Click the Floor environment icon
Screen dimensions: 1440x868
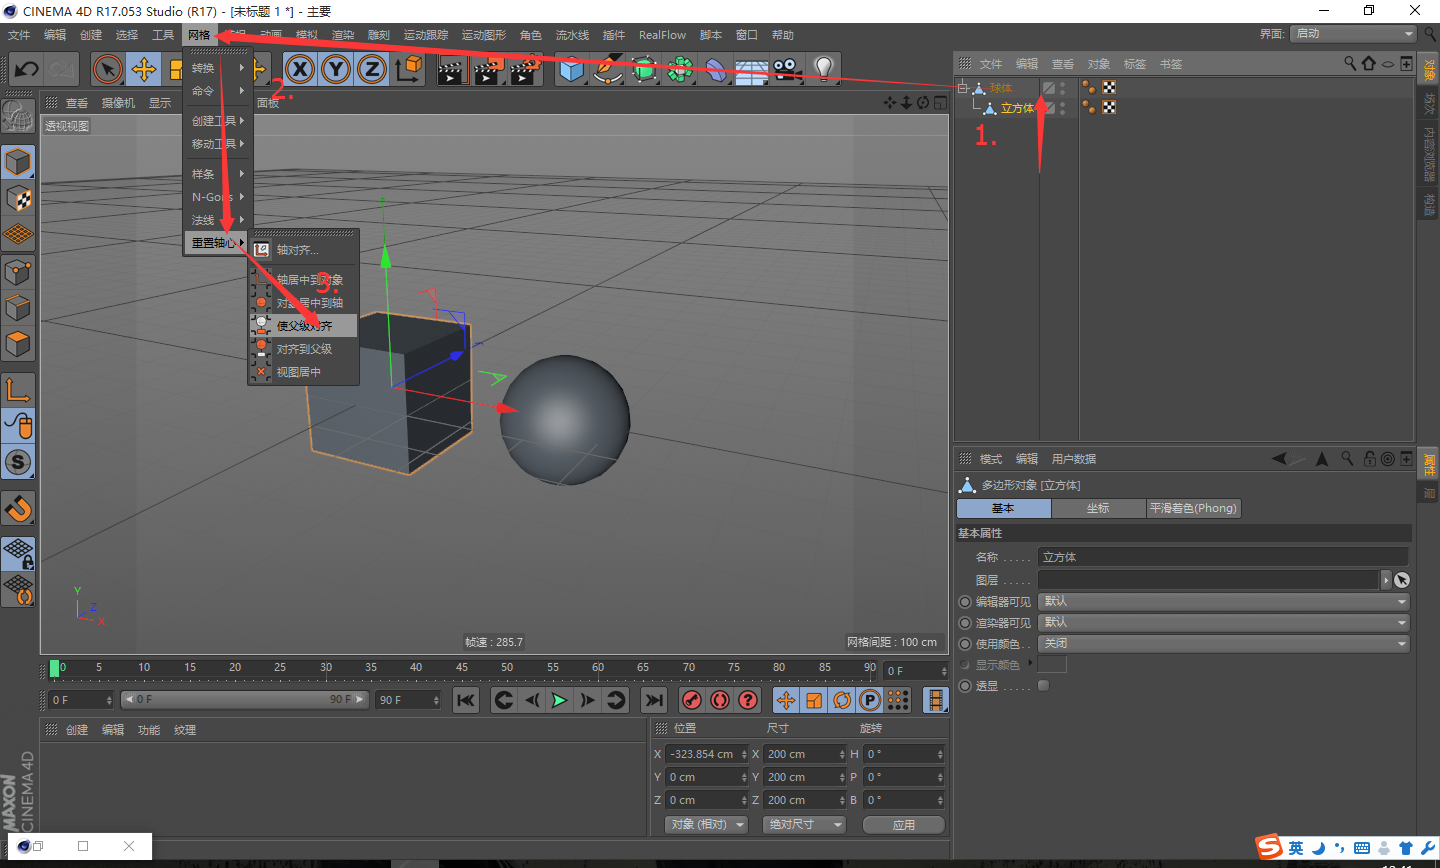[x=752, y=69]
